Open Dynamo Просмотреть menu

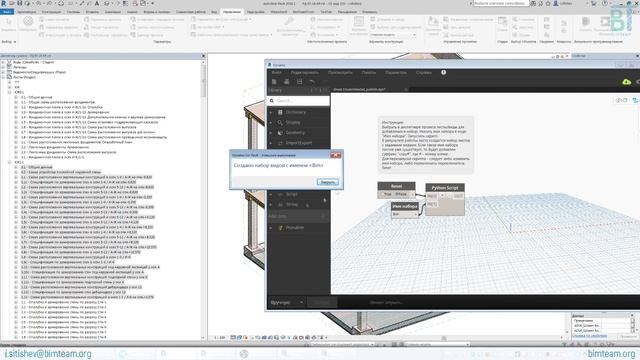(340, 72)
